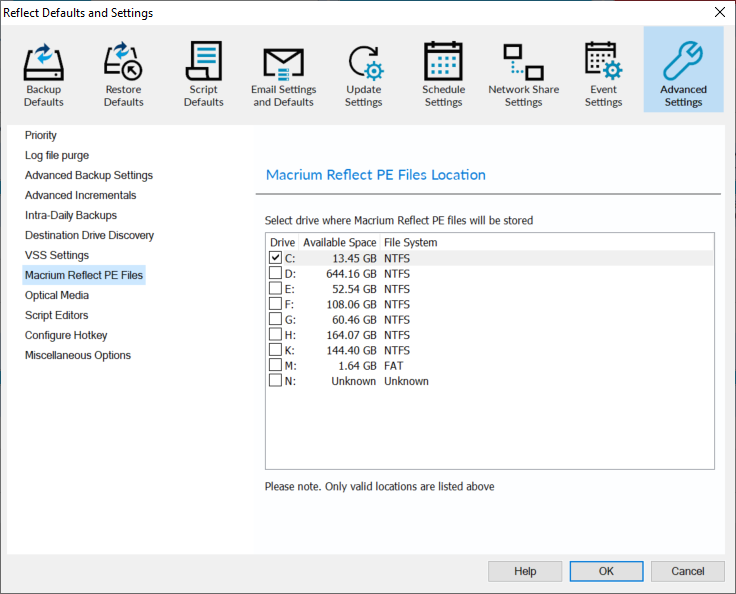Open Destination Drive Discovery page
The width and height of the screenshot is (736, 594).
[x=89, y=235]
